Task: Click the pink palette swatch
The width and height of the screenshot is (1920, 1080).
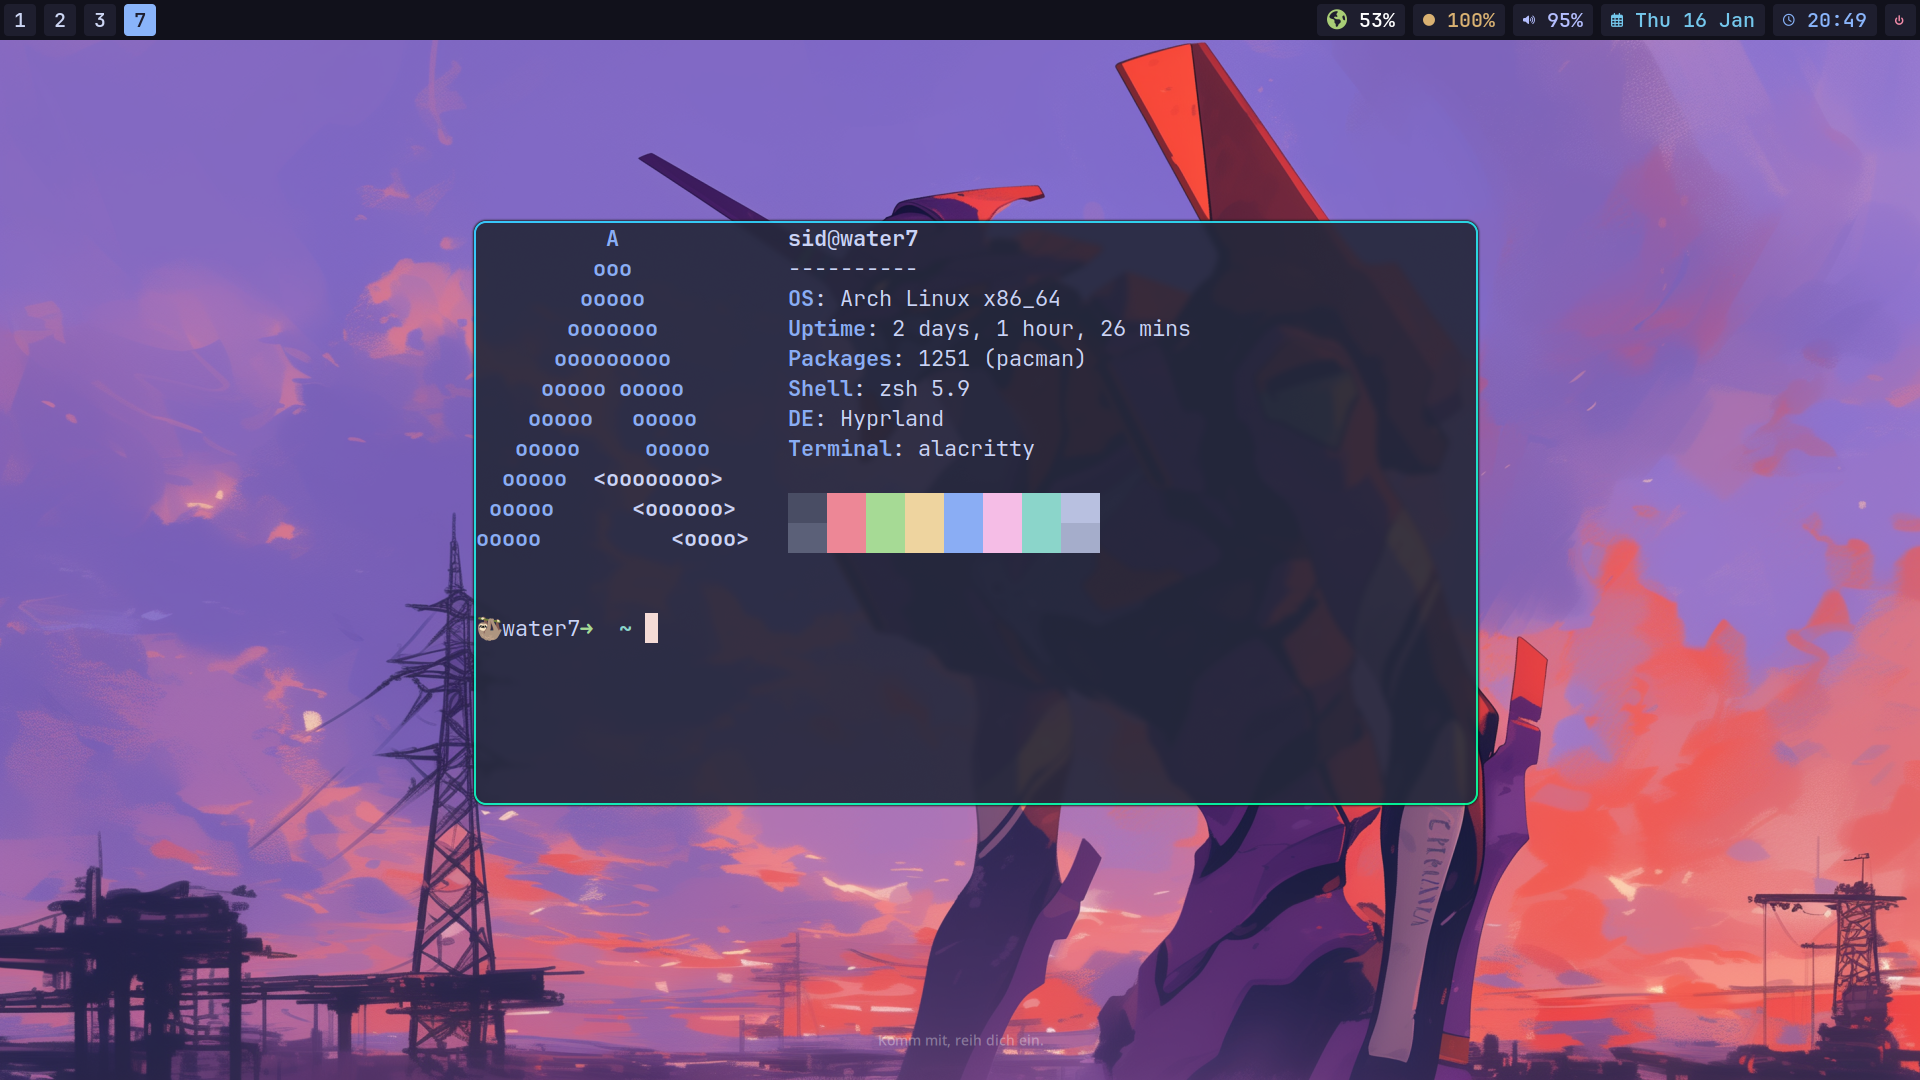Action: pos(1002,523)
